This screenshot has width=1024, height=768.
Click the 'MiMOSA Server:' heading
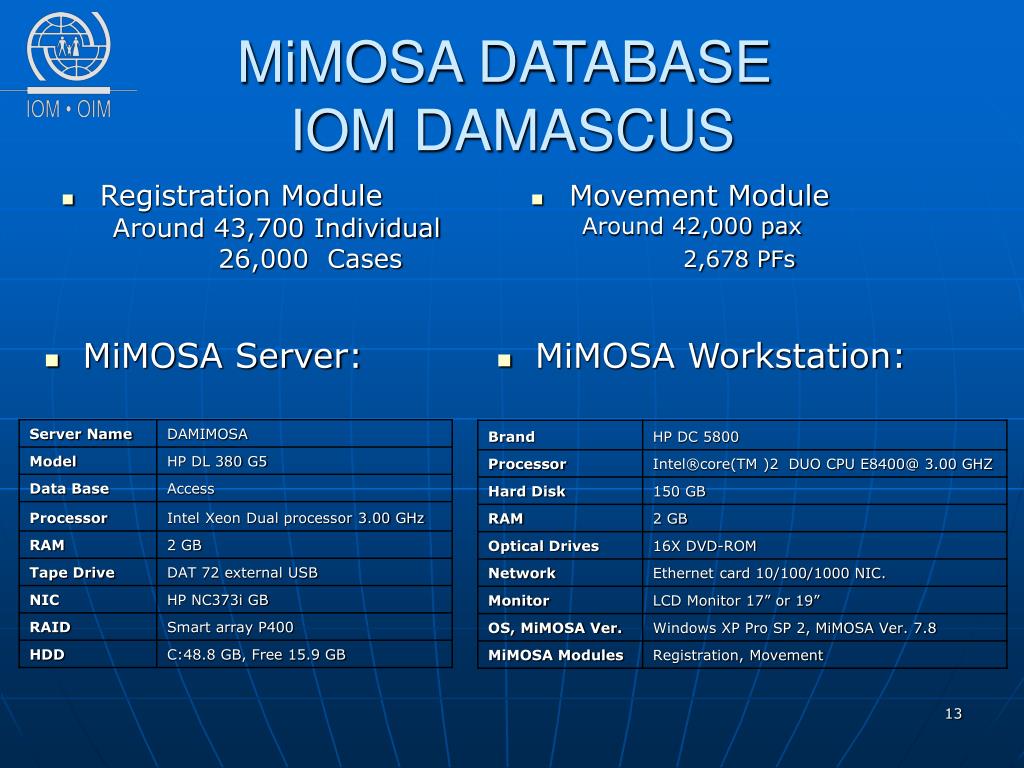(x=222, y=356)
